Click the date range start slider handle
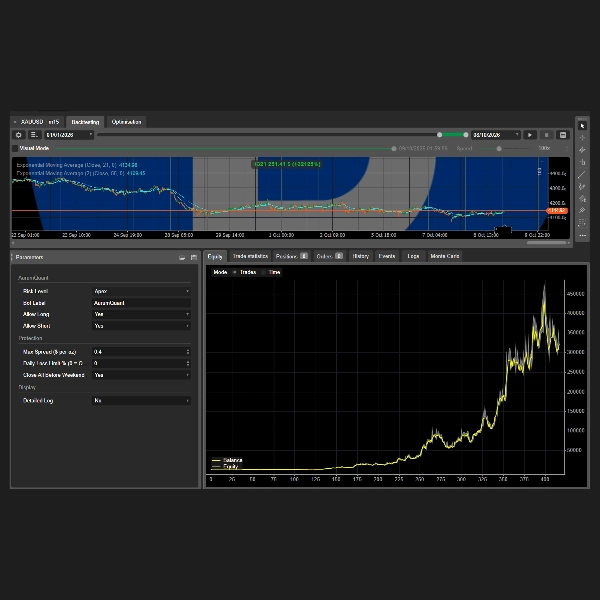Screen dimensions: 600x600 [x=440, y=135]
